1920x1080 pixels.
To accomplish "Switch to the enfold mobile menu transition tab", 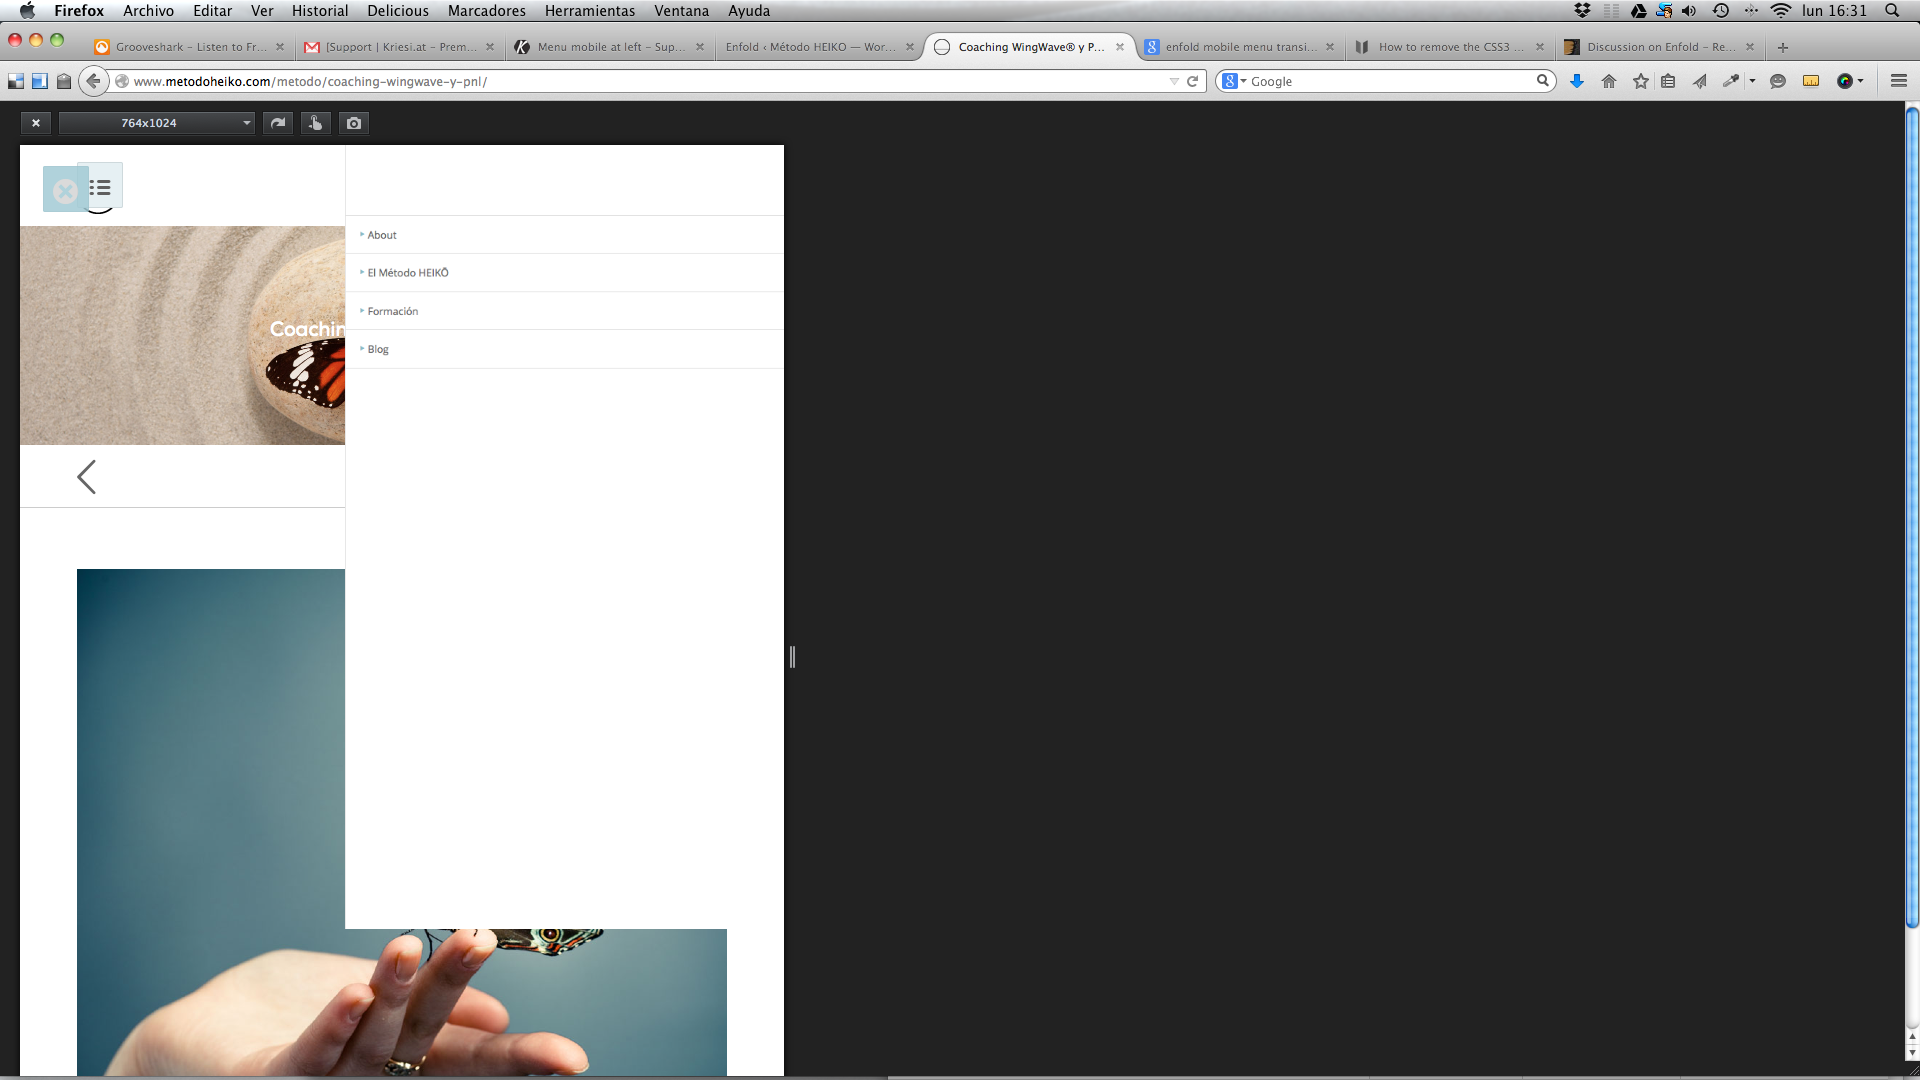I will [1240, 47].
